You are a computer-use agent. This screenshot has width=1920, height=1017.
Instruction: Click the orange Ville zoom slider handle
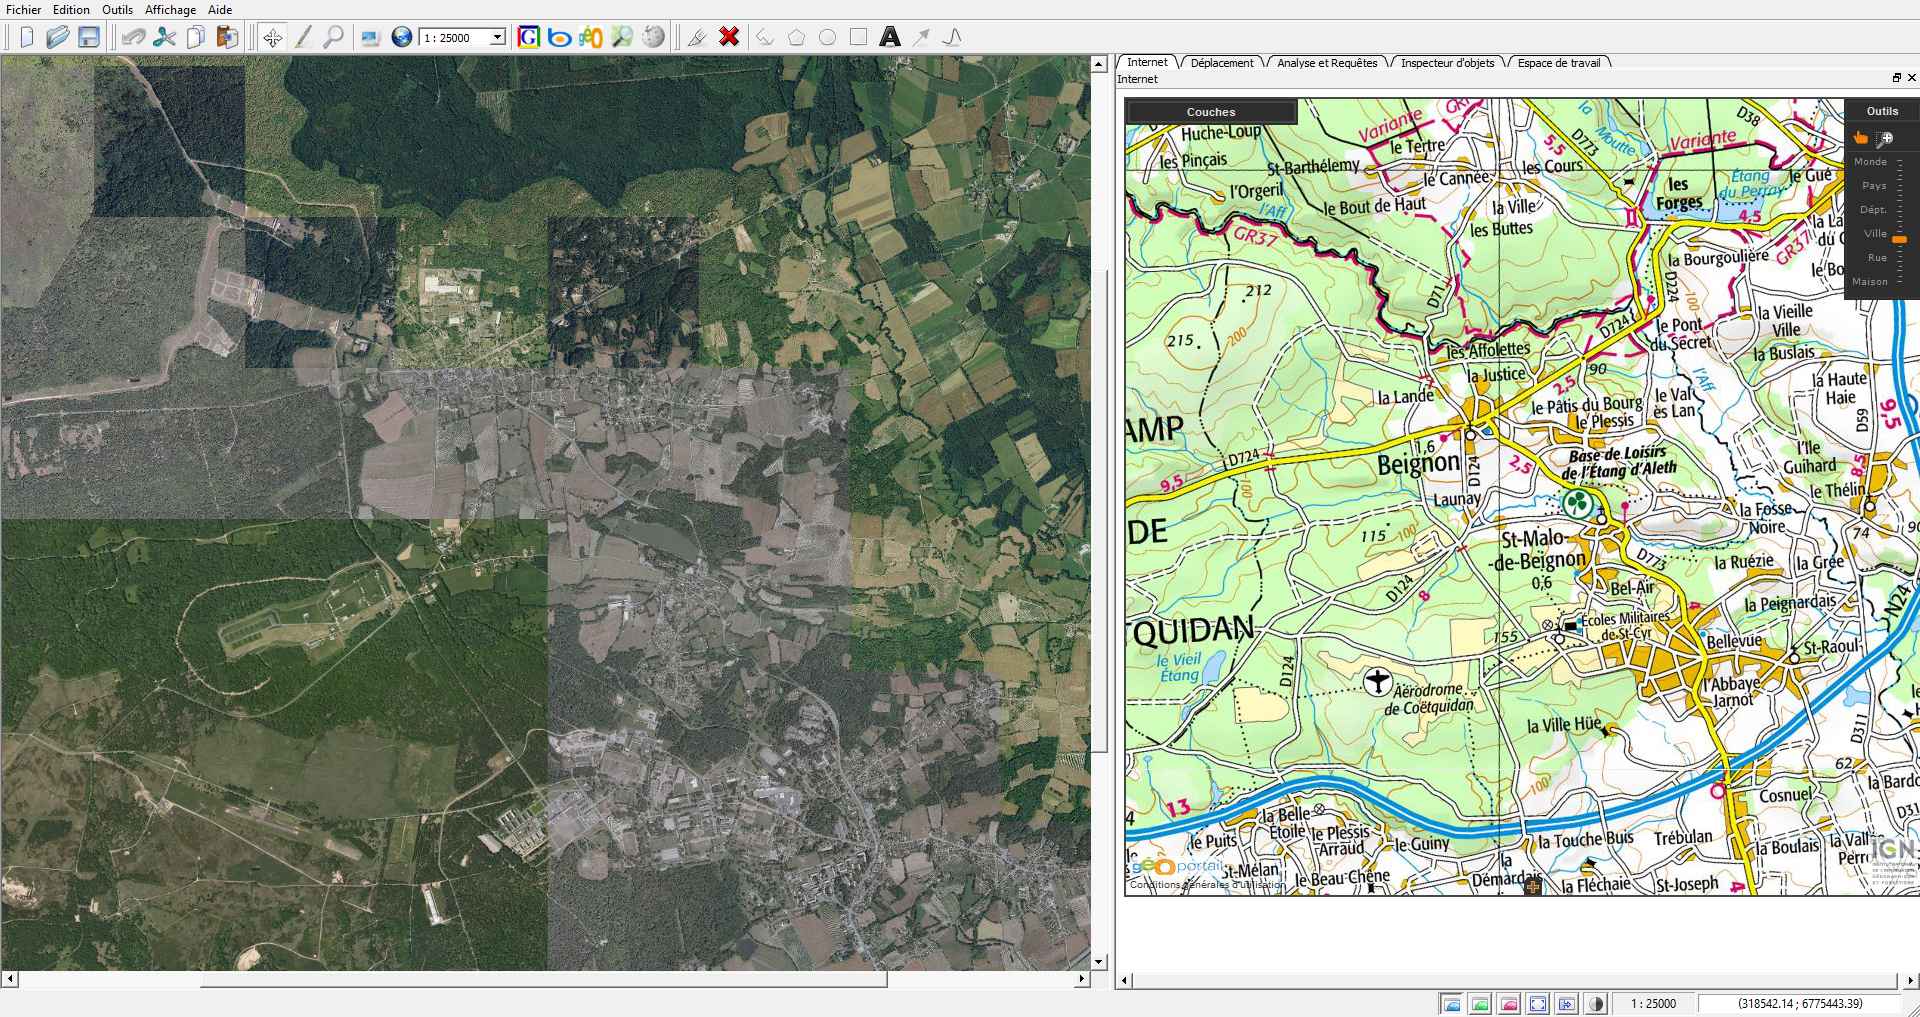point(1899,240)
